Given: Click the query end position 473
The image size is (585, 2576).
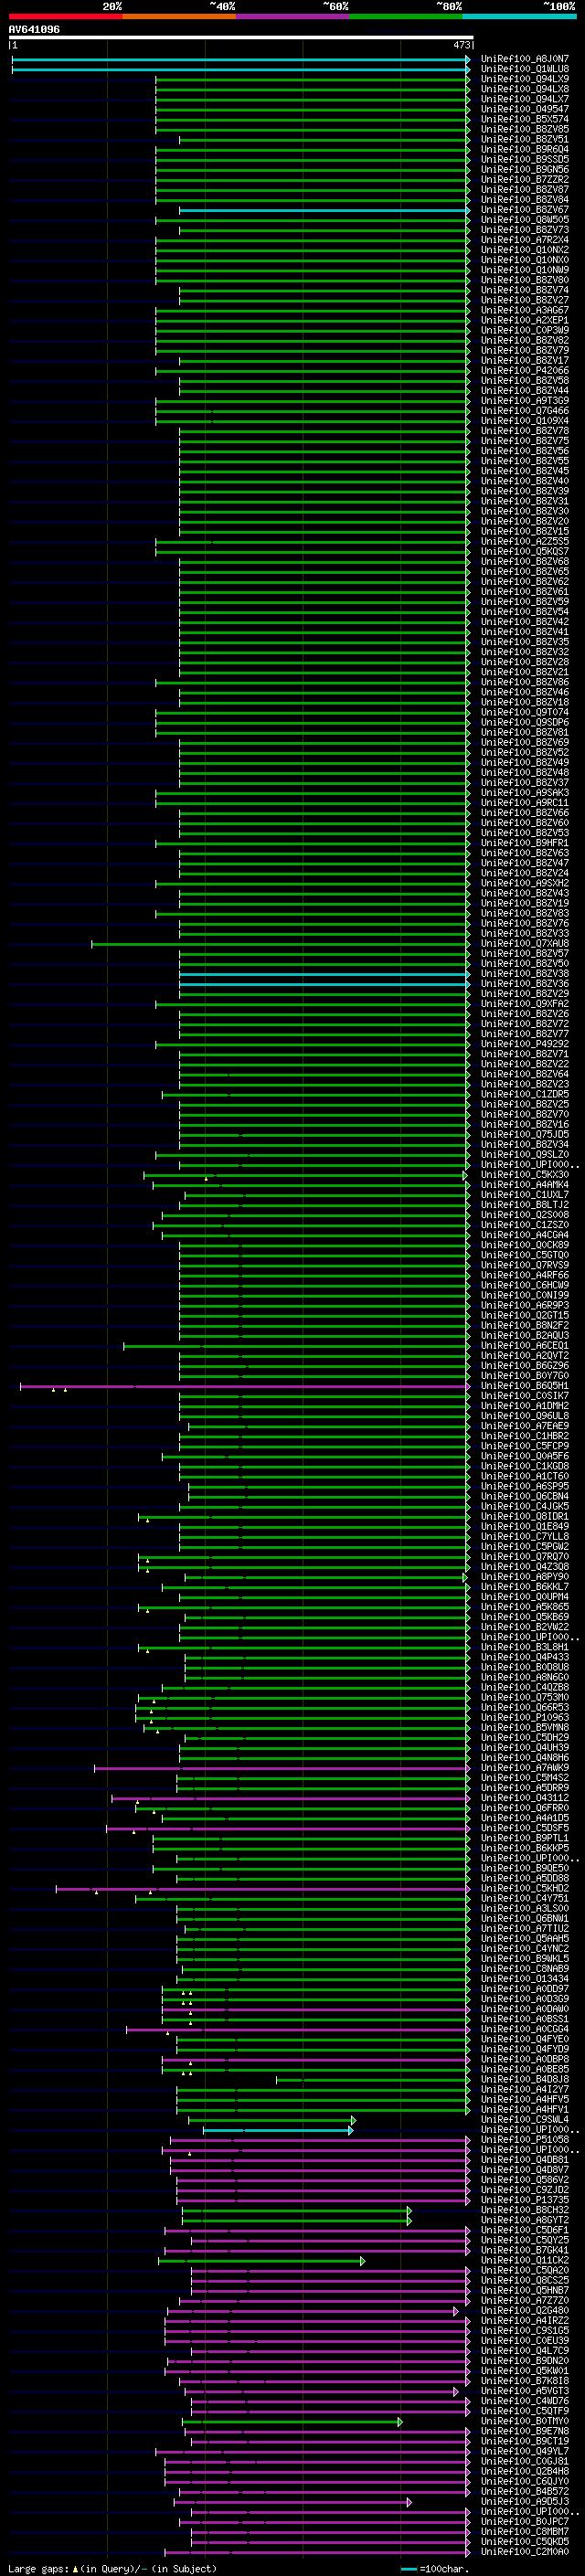Looking at the screenshot, I should coord(462,45).
